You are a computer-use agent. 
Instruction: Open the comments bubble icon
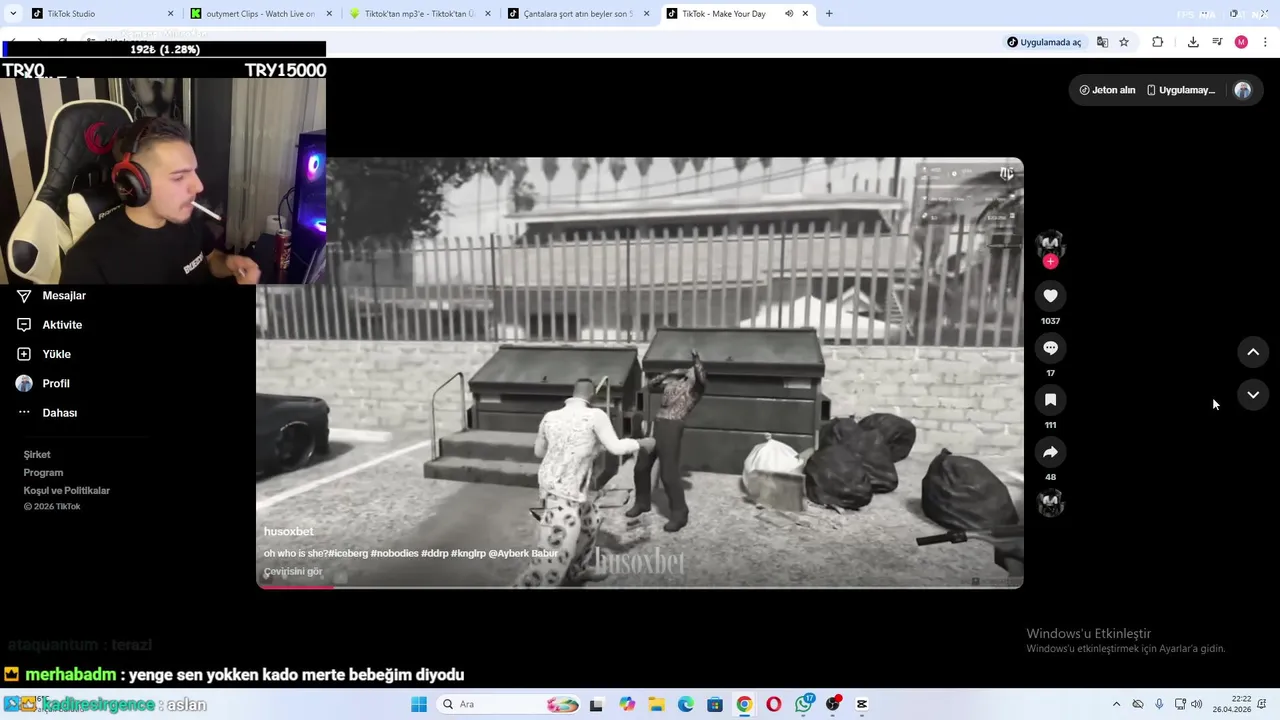1050,348
